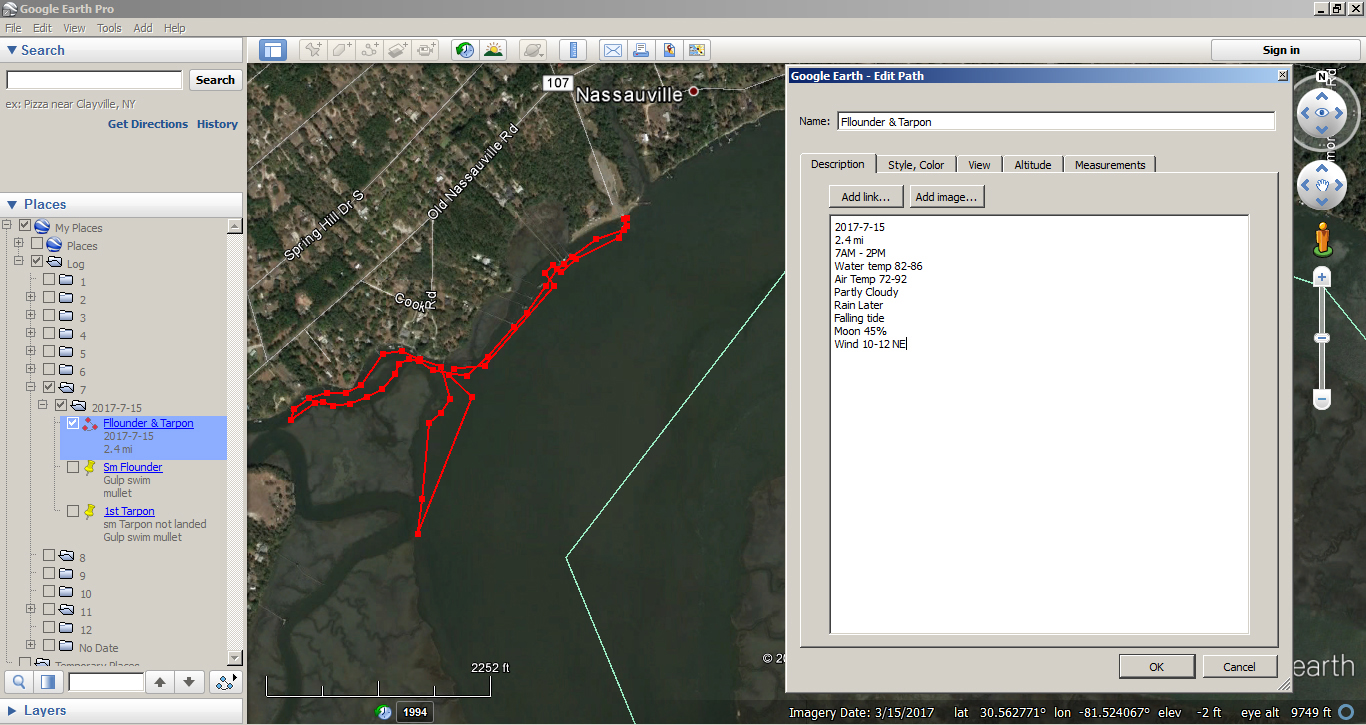Click the Search button
The image size is (1366, 725).
pos(215,80)
